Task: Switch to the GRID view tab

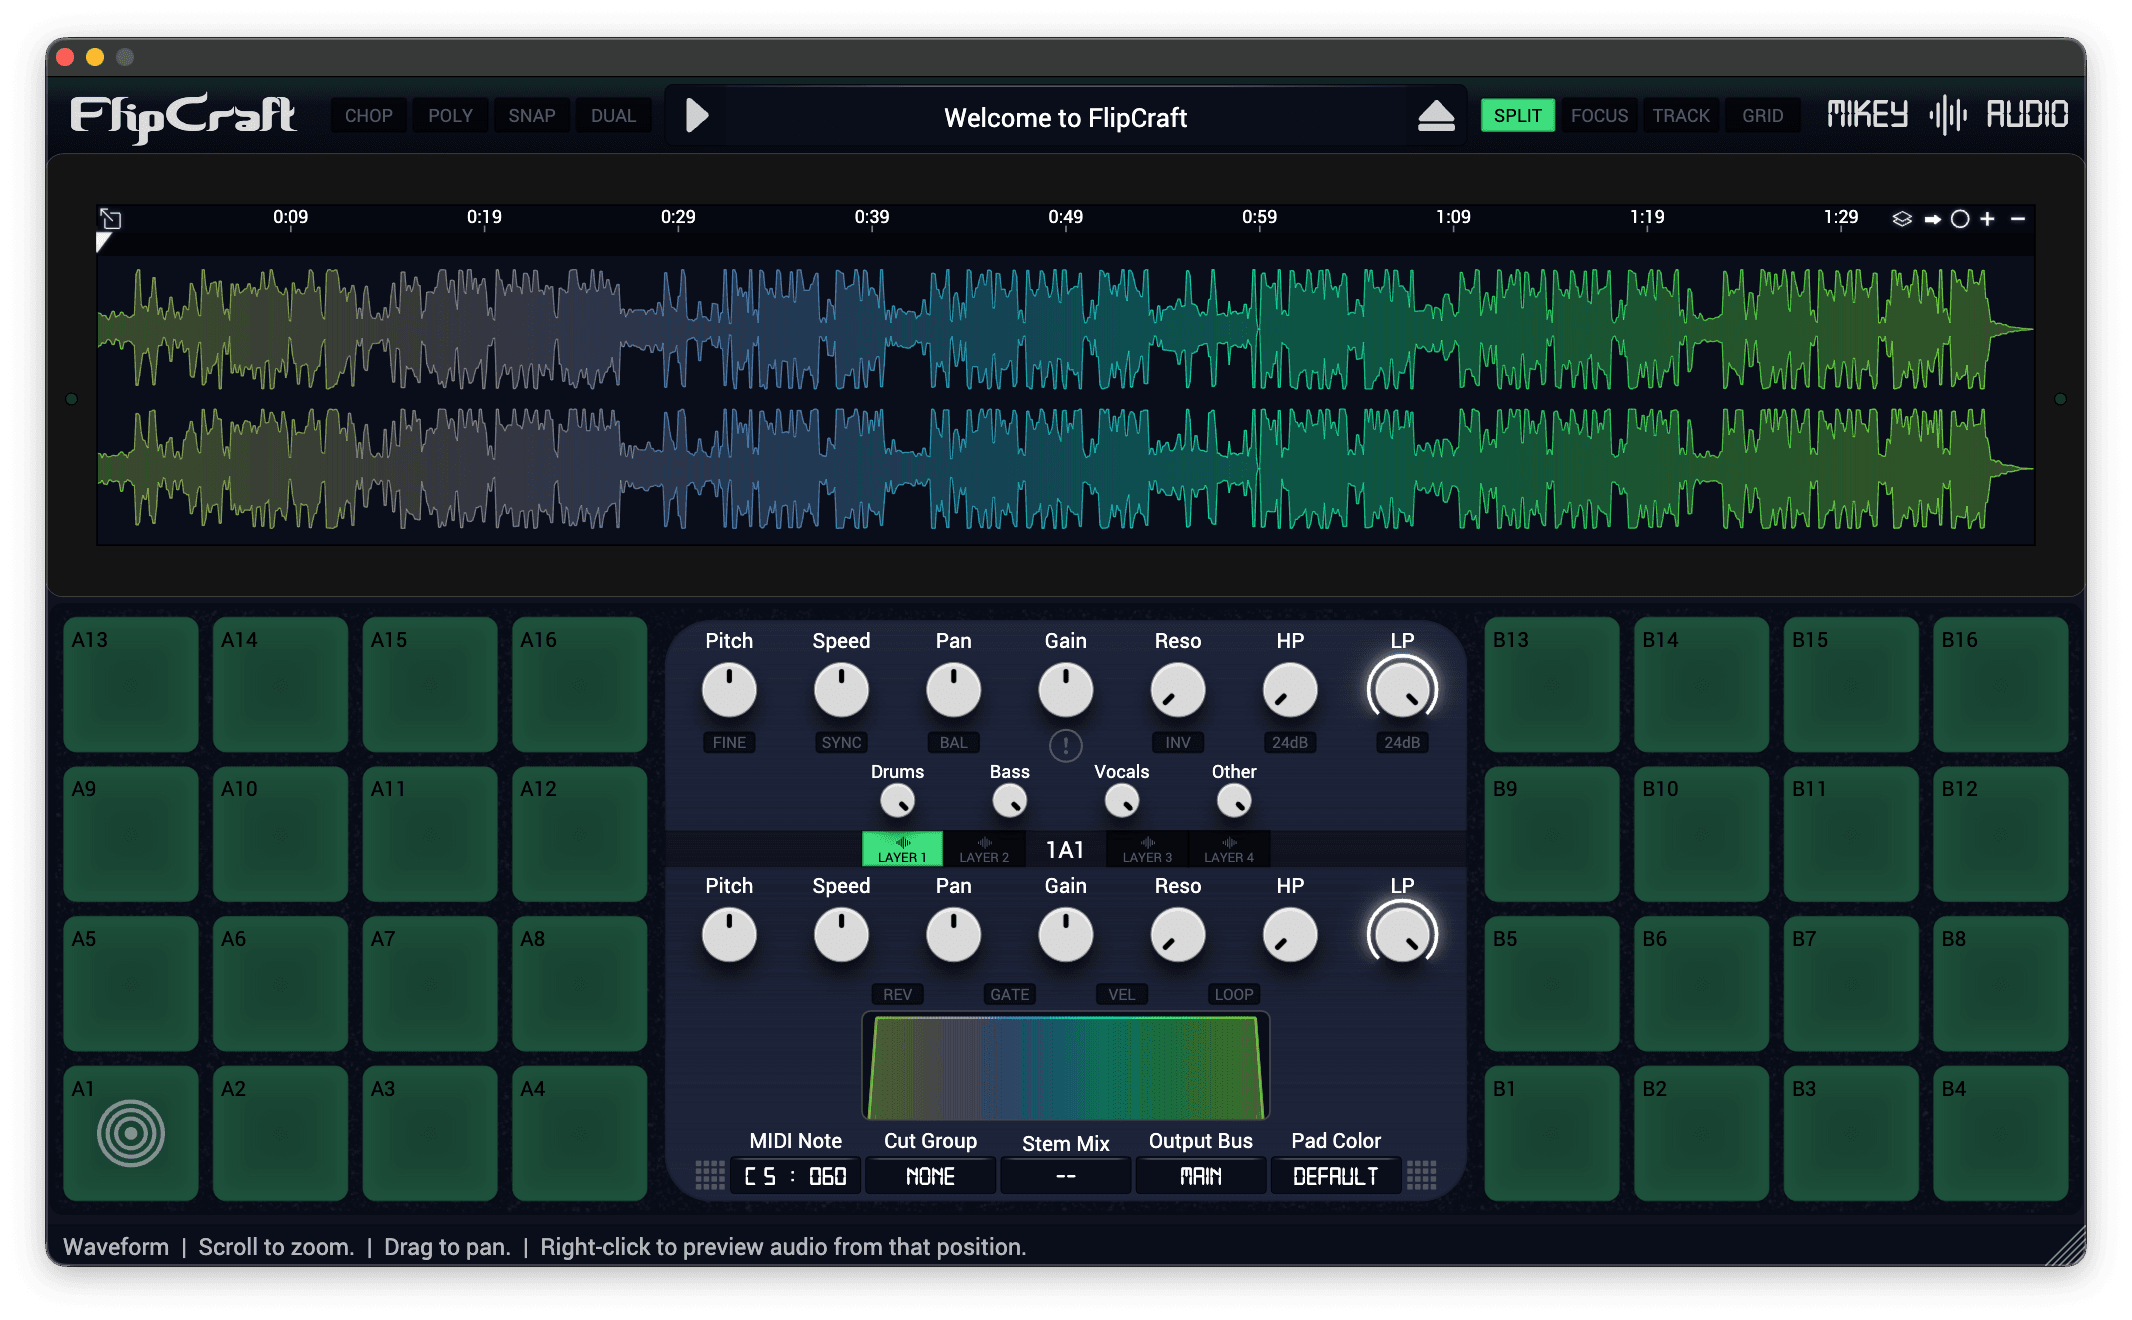Action: 1762,116
